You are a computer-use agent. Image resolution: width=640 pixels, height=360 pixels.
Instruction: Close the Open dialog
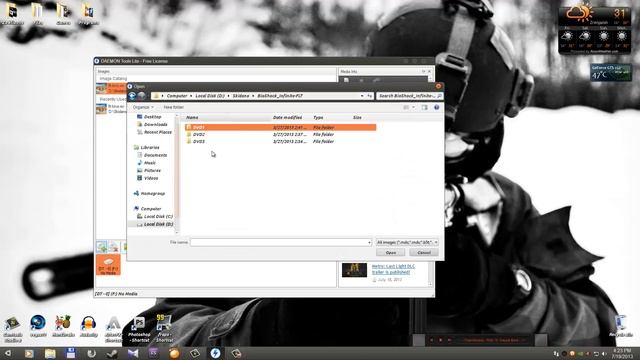click(438, 86)
